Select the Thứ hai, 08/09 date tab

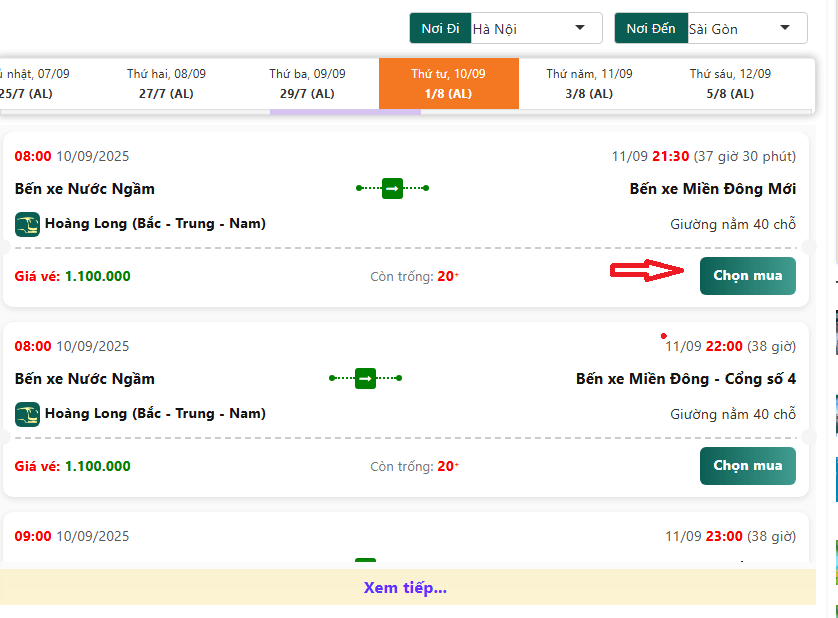coord(166,83)
